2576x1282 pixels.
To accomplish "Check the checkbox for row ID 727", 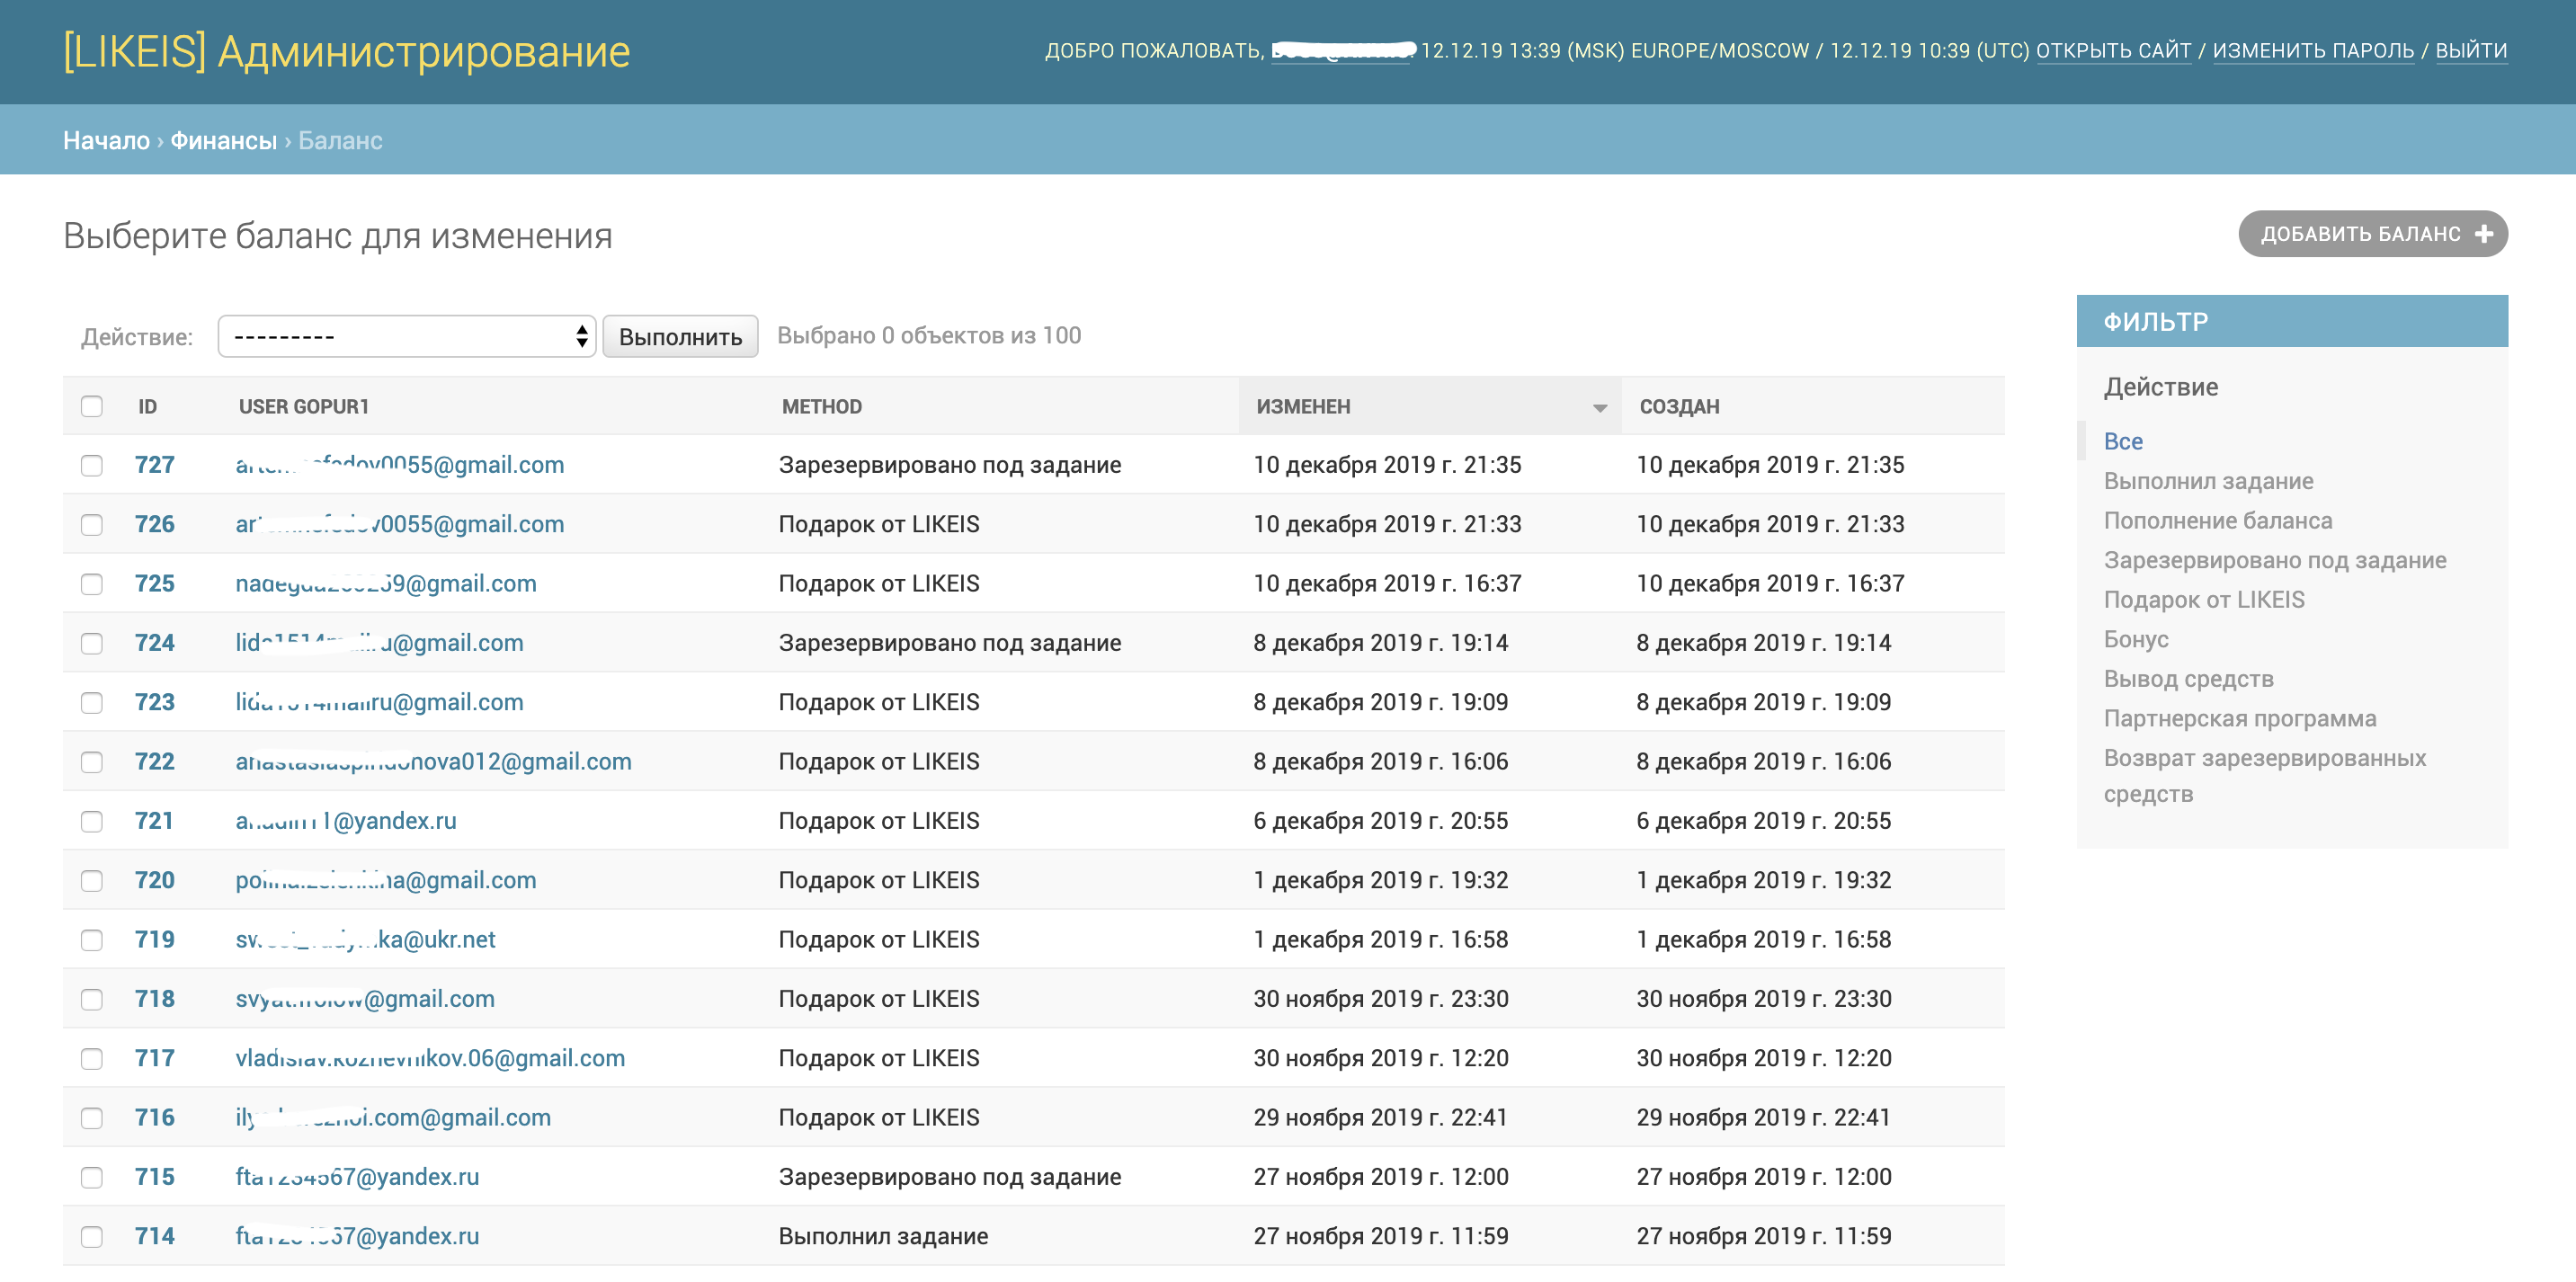I will click(92, 466).
